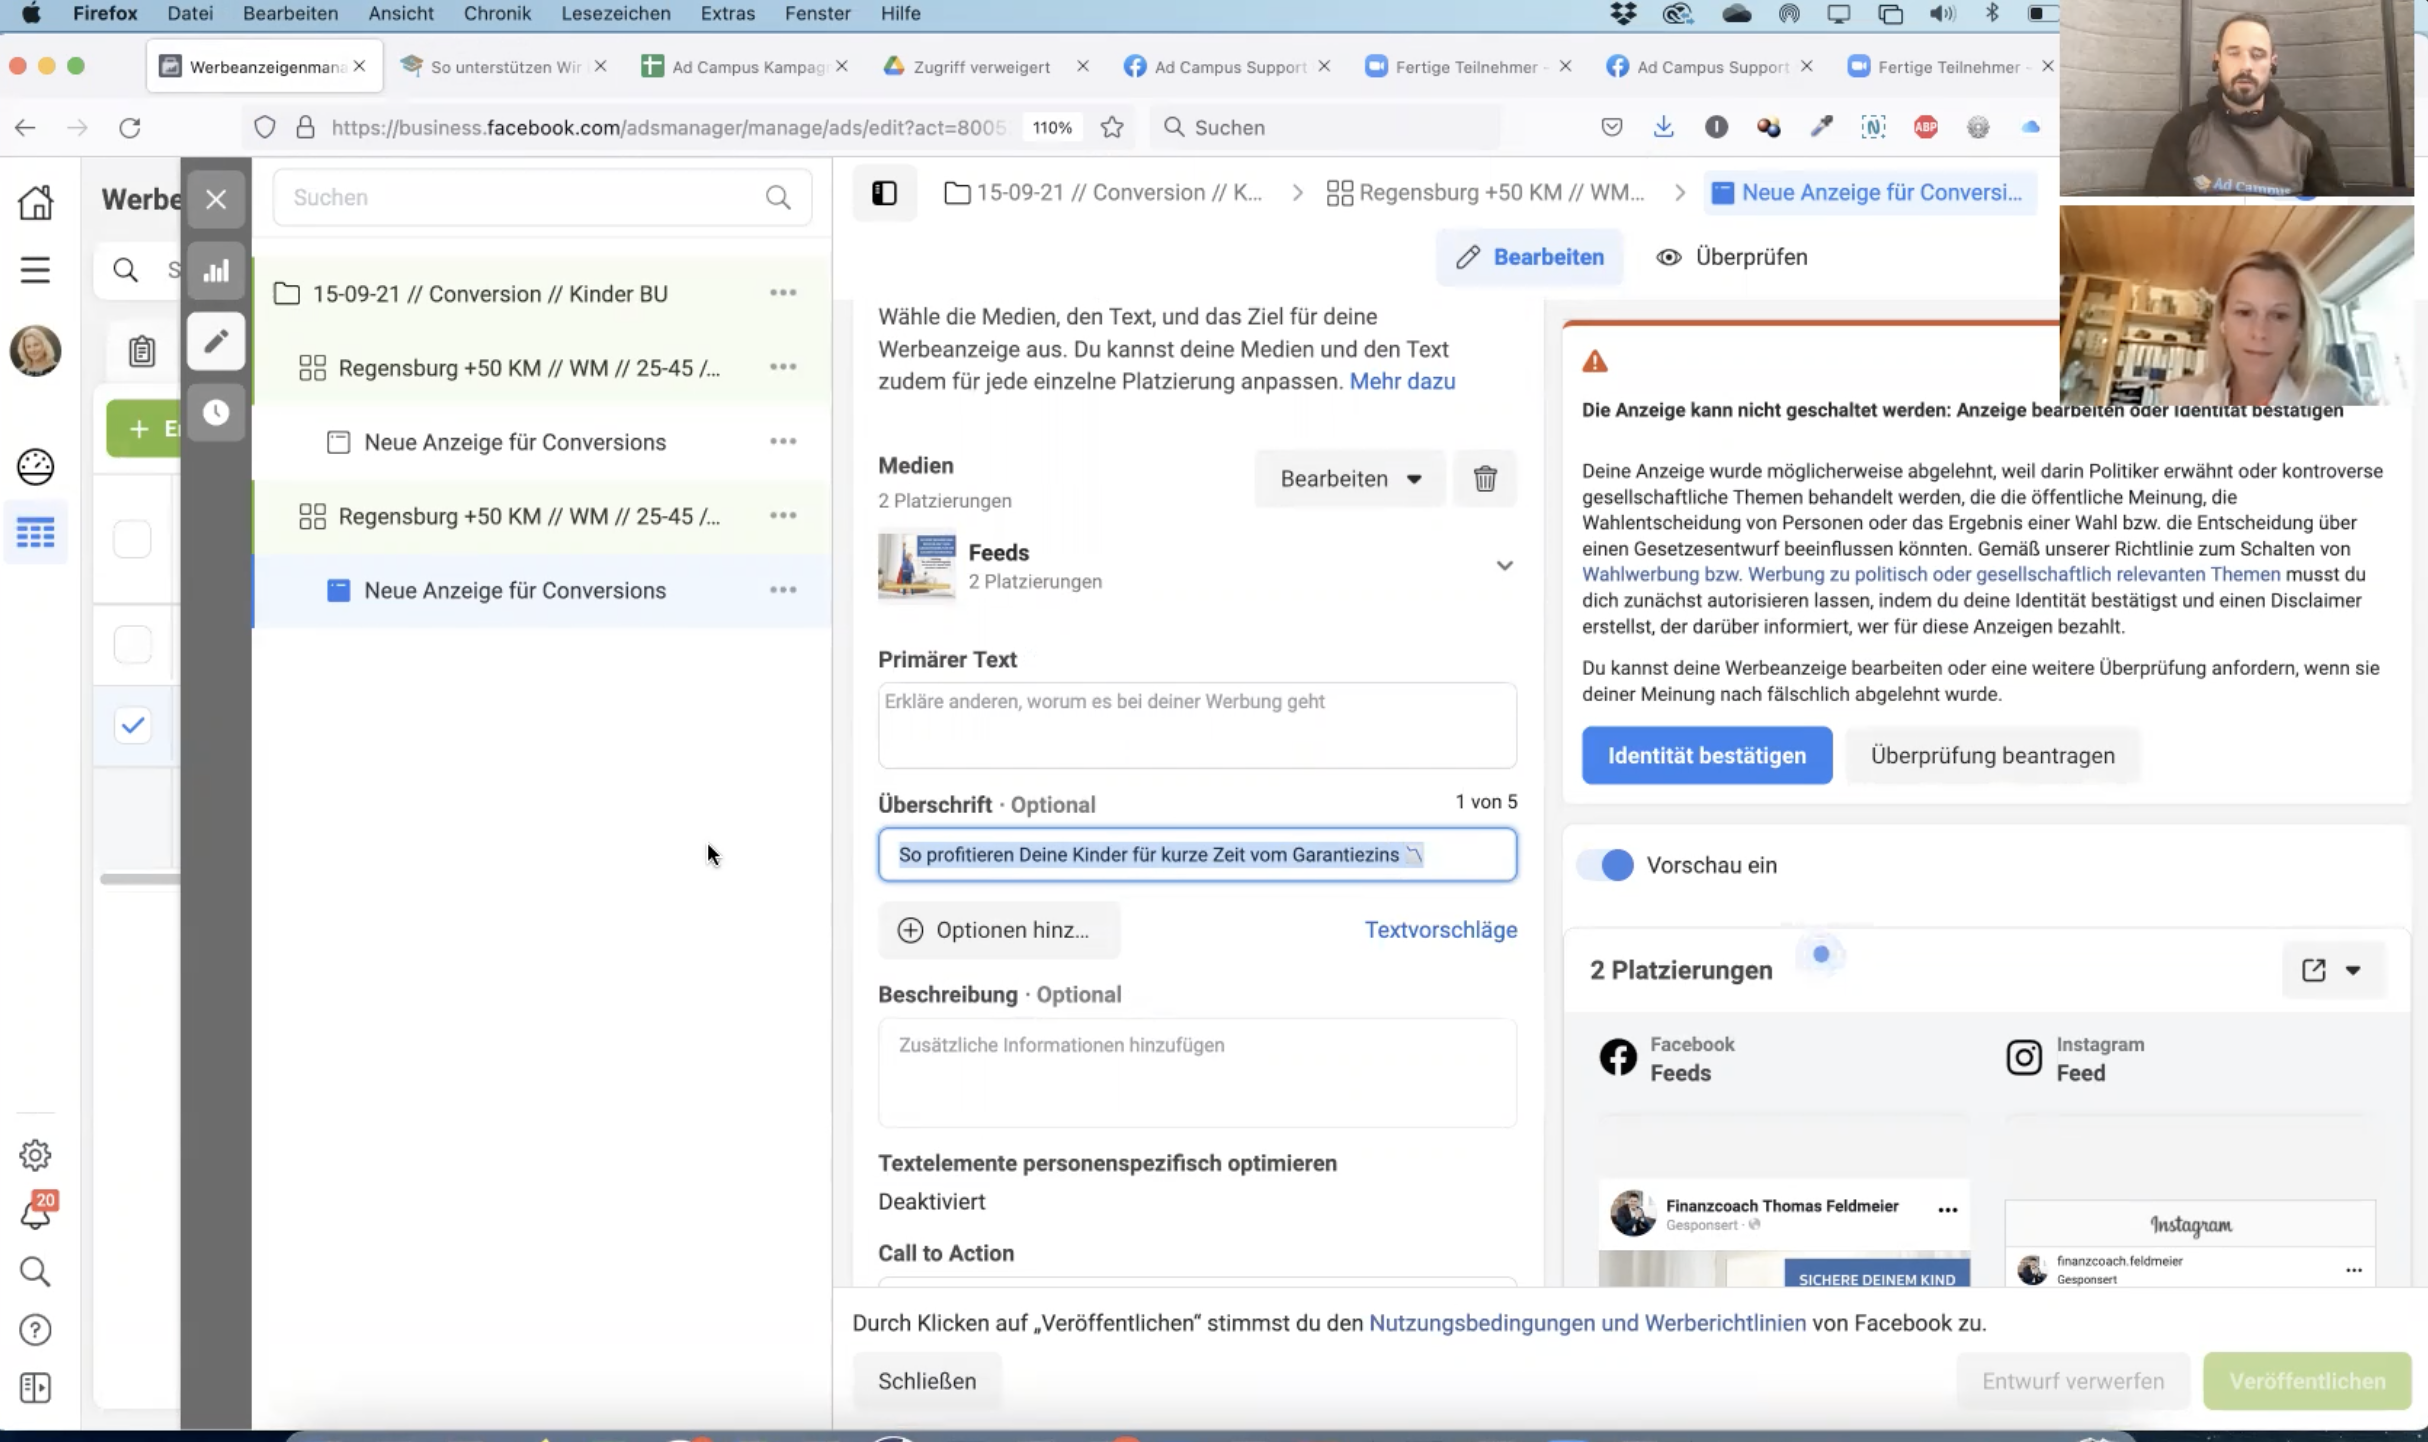Tick the second empty checkbox in campaign table
This screenshot has height=1442, width=2428.
(132, 645)
